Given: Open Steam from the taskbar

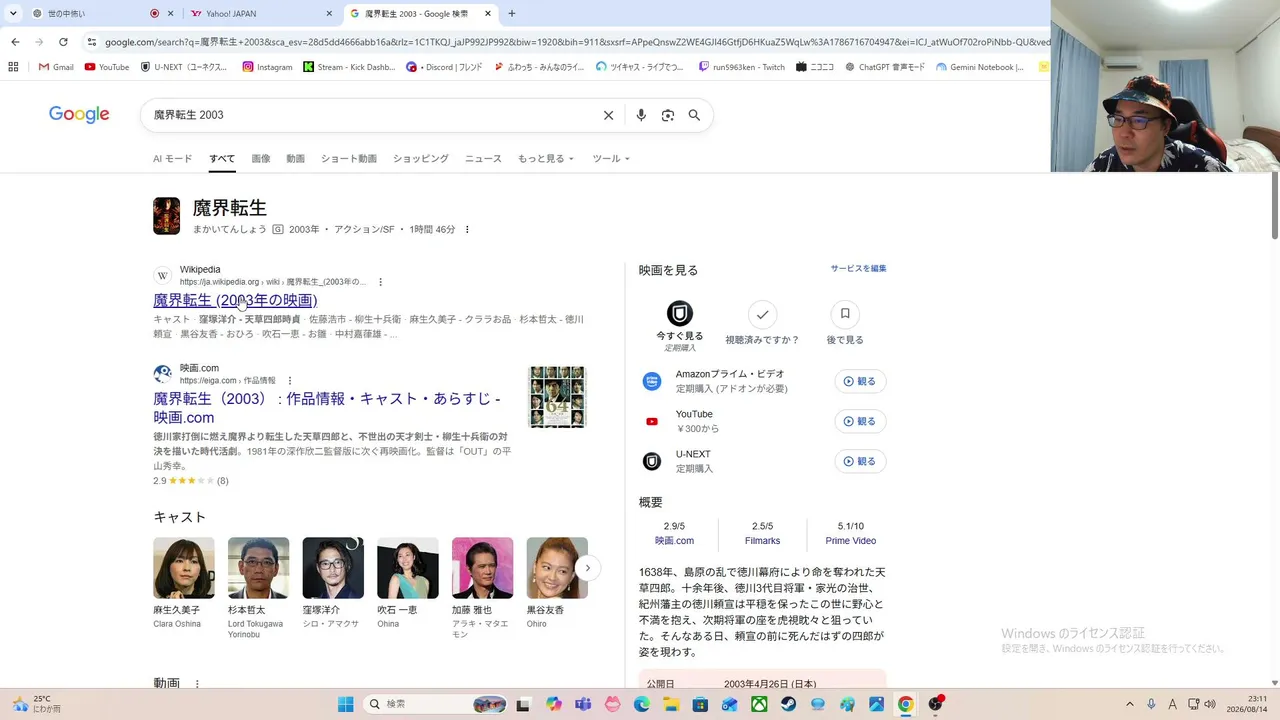Looking at the screenshot, I should pyautogui.click(x=788, y=704).
